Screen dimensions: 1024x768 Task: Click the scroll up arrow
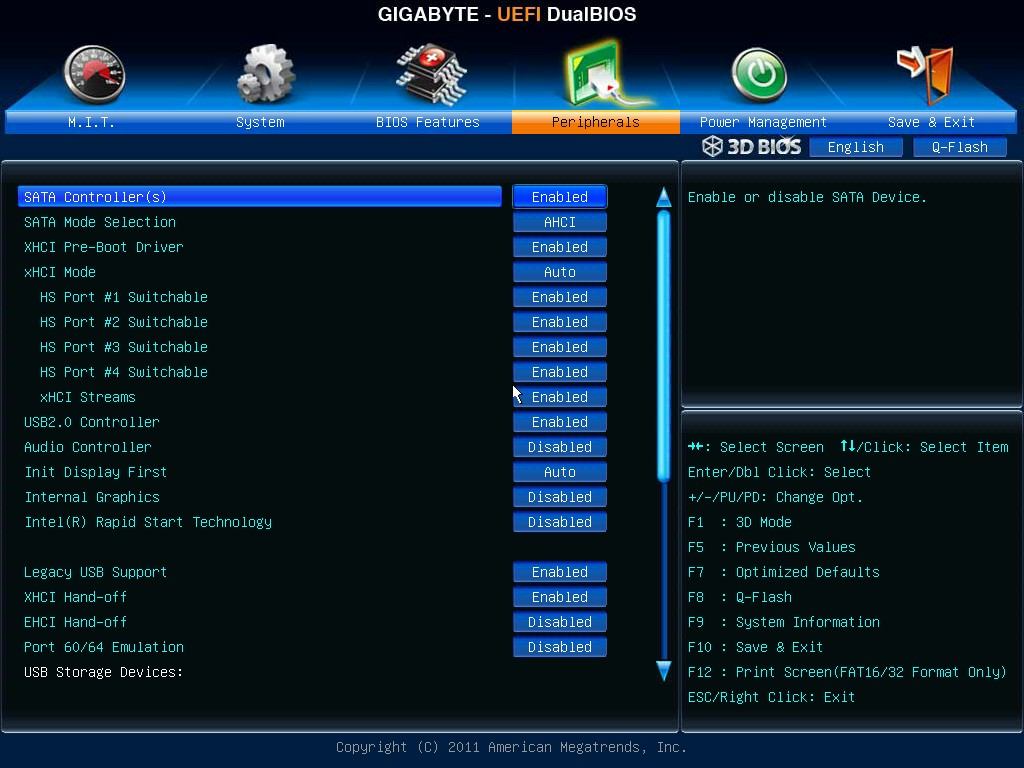point(664,197)
